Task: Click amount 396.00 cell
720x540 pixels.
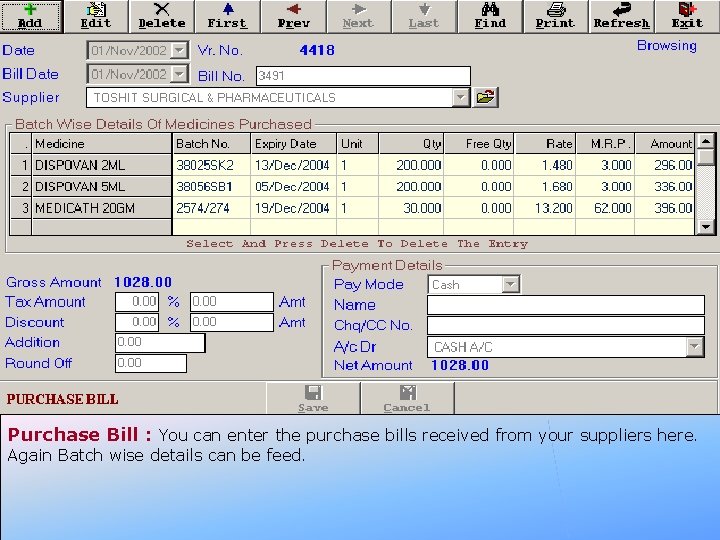Action: [x=665, y=208]
